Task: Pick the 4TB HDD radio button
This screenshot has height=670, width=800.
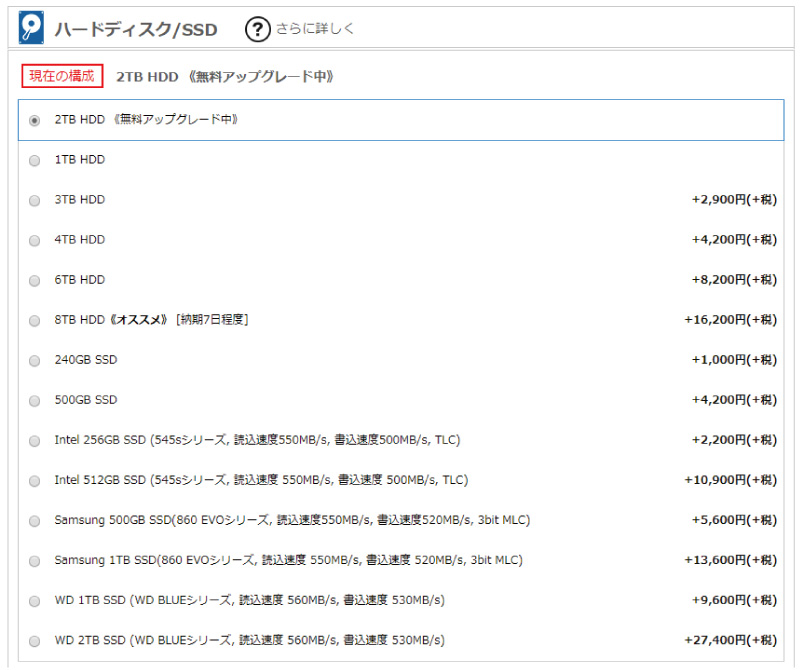Action: pos(34,240)
